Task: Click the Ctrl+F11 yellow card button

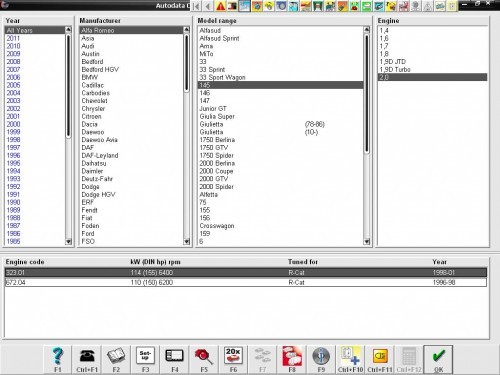Action: [x=380, y=359]
